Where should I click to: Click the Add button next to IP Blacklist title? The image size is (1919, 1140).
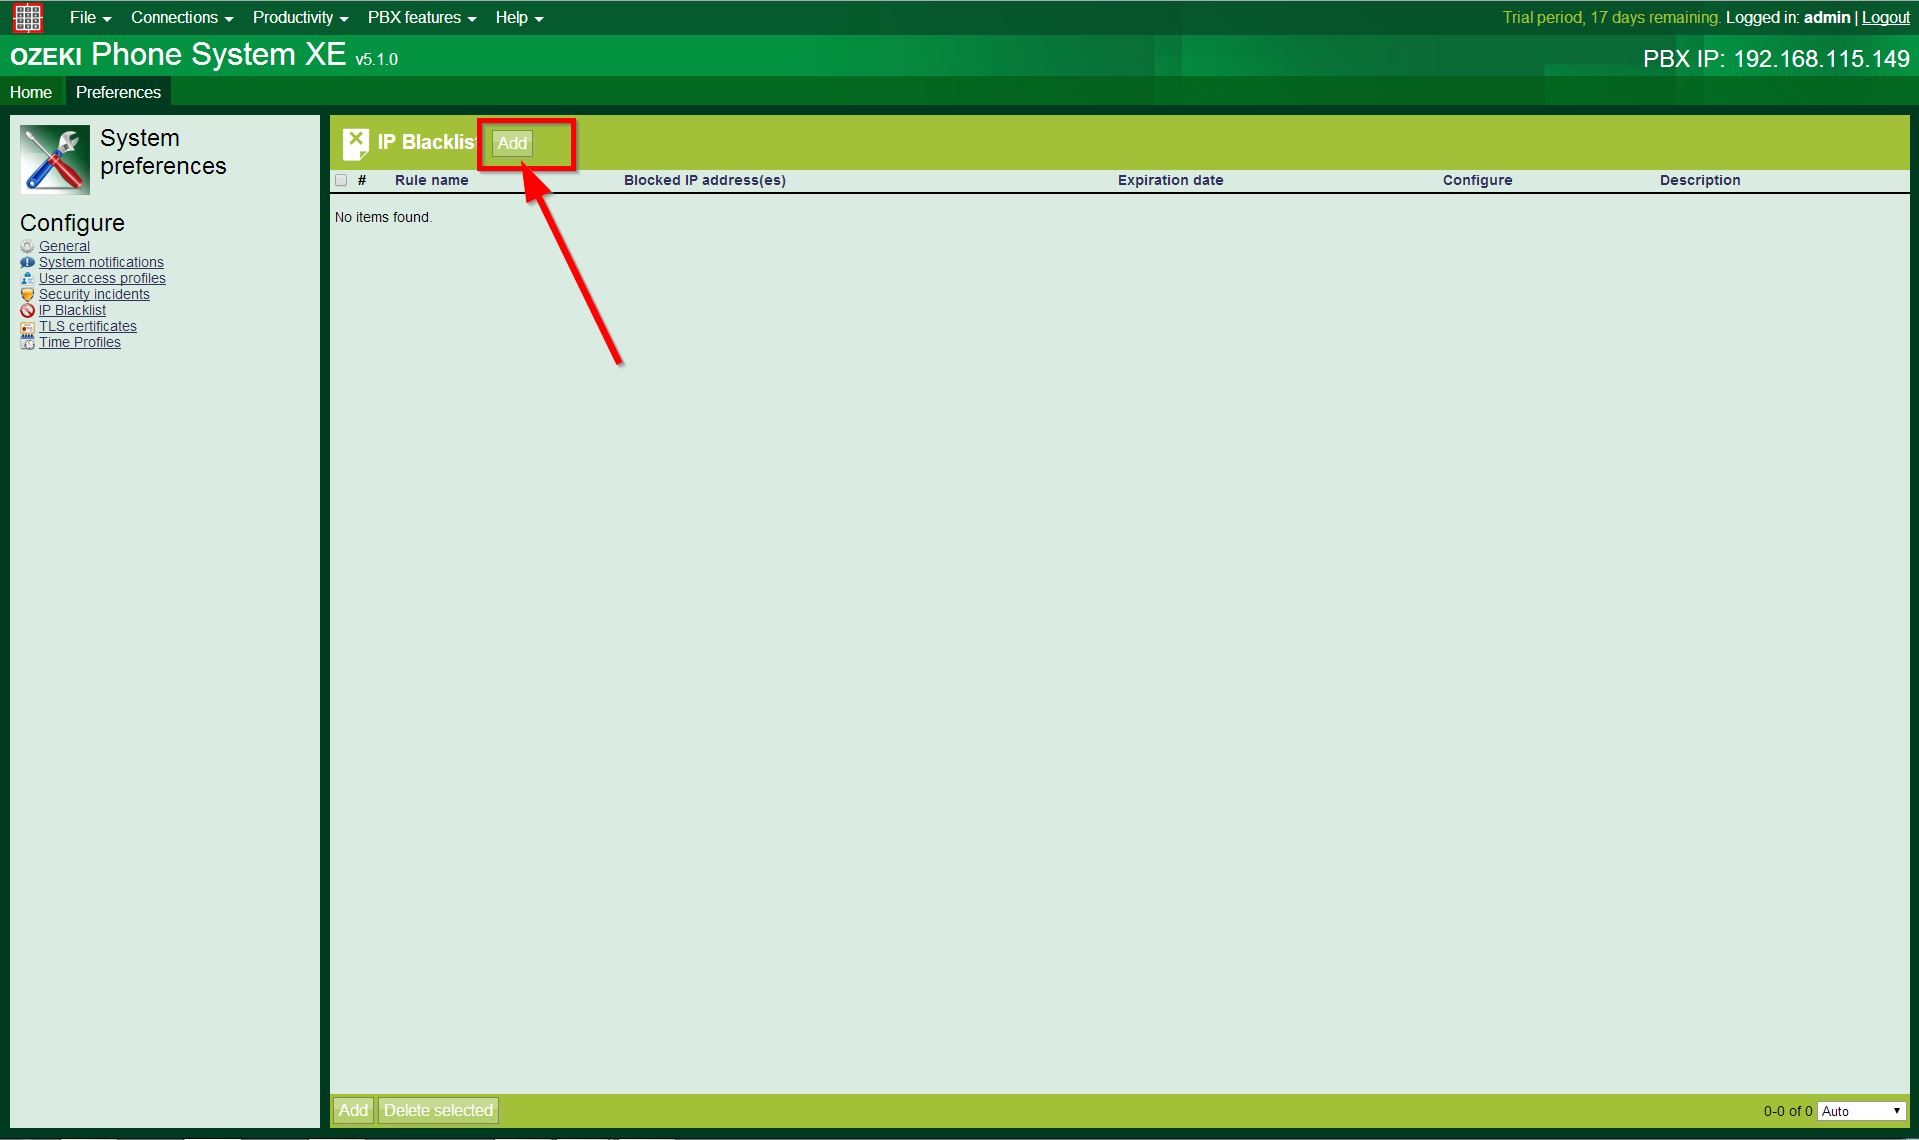point(512,144)
